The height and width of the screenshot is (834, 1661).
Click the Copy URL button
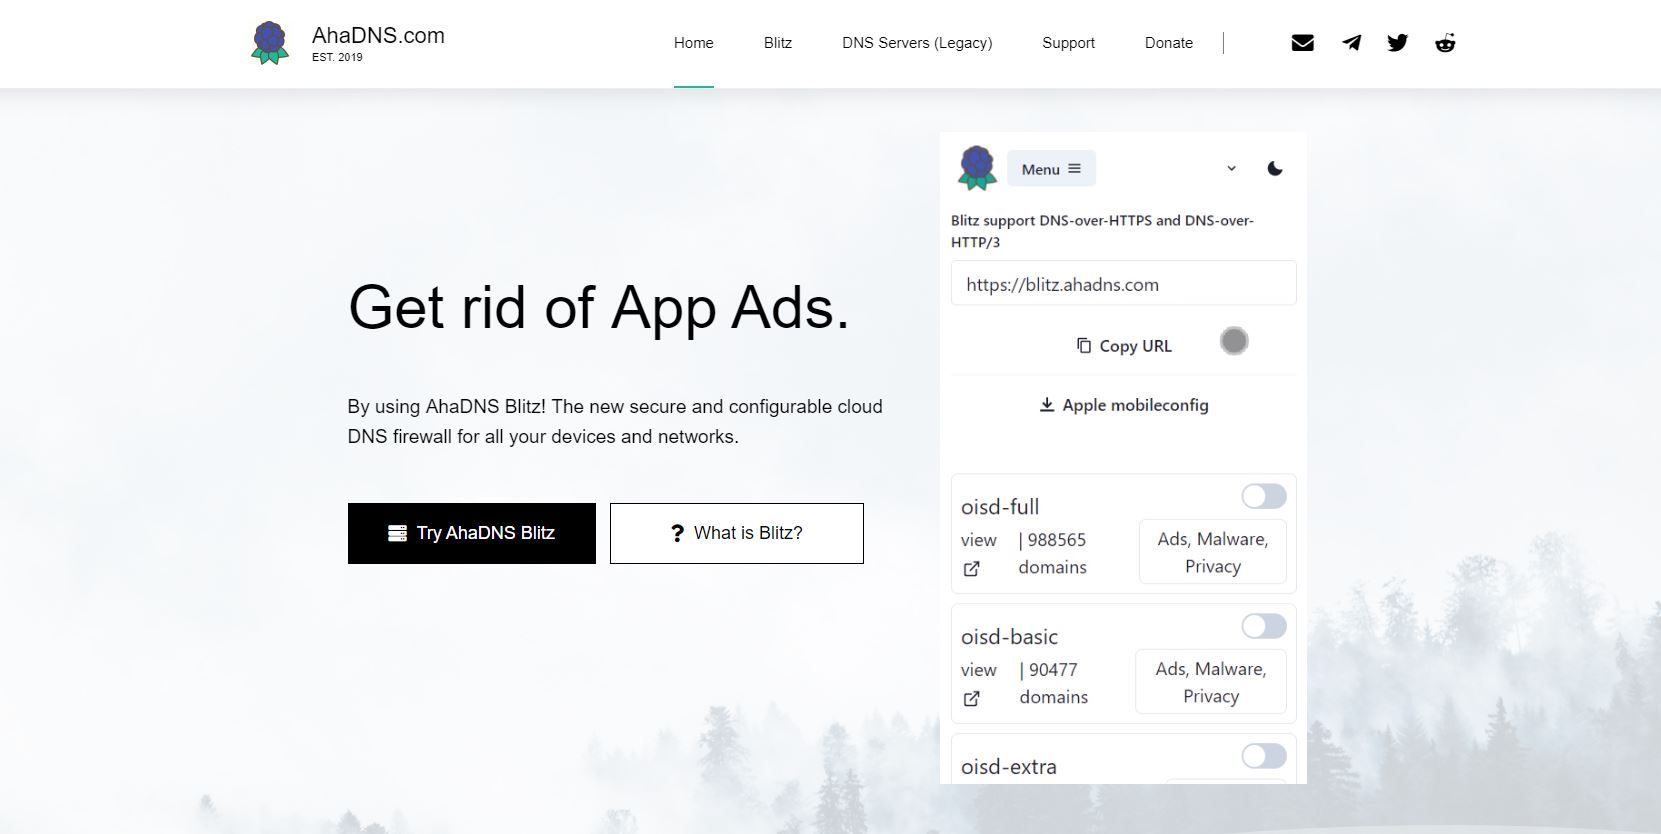pyautogui.click(x=1124, y=346)
